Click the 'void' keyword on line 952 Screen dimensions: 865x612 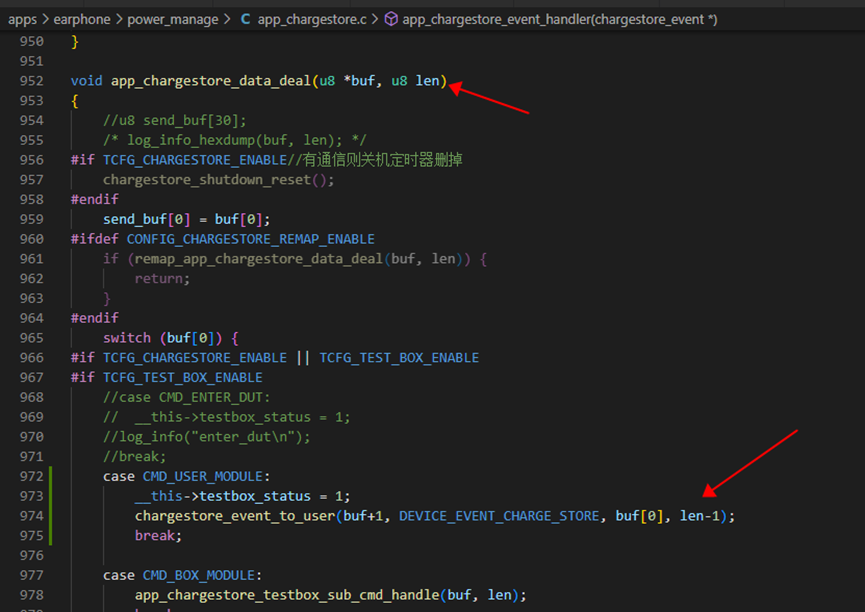click(x=87, y=81)
